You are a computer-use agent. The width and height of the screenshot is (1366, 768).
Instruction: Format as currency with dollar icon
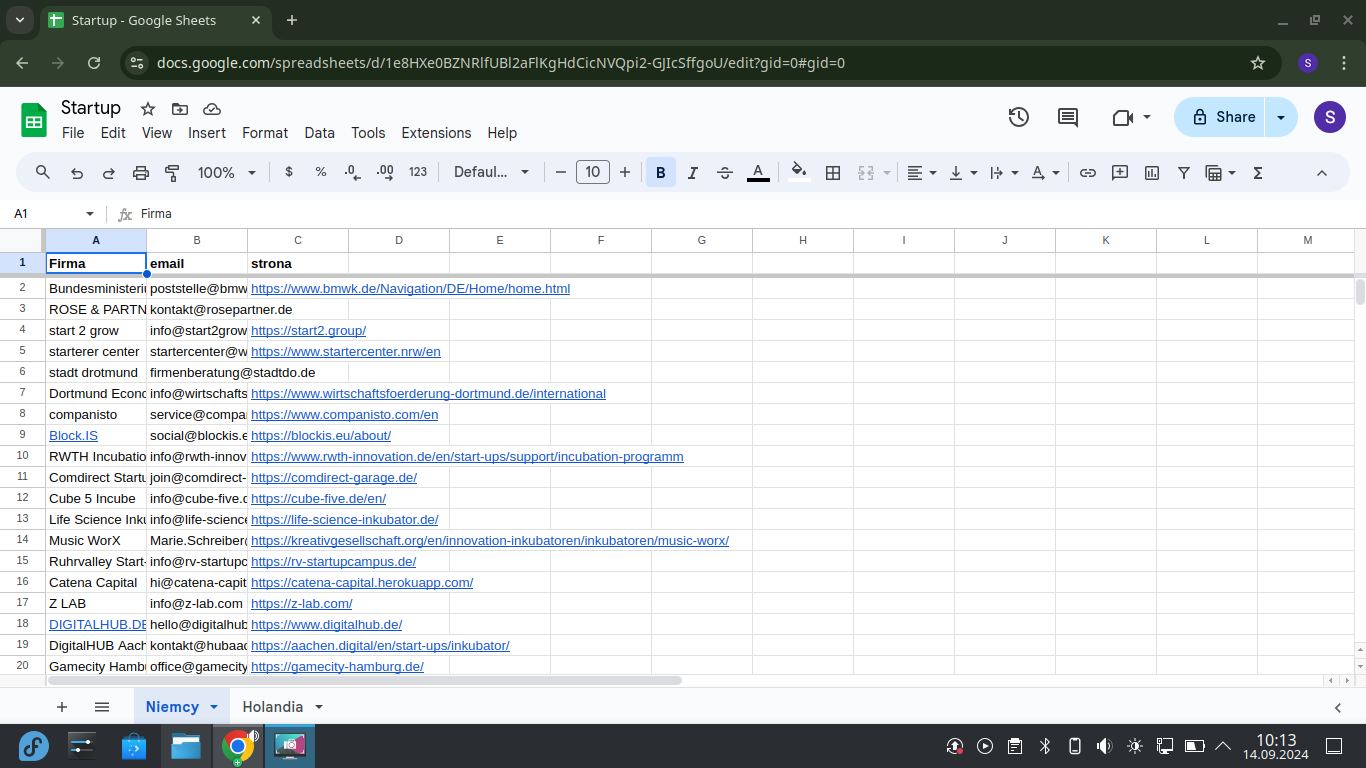tap(289, 172)
